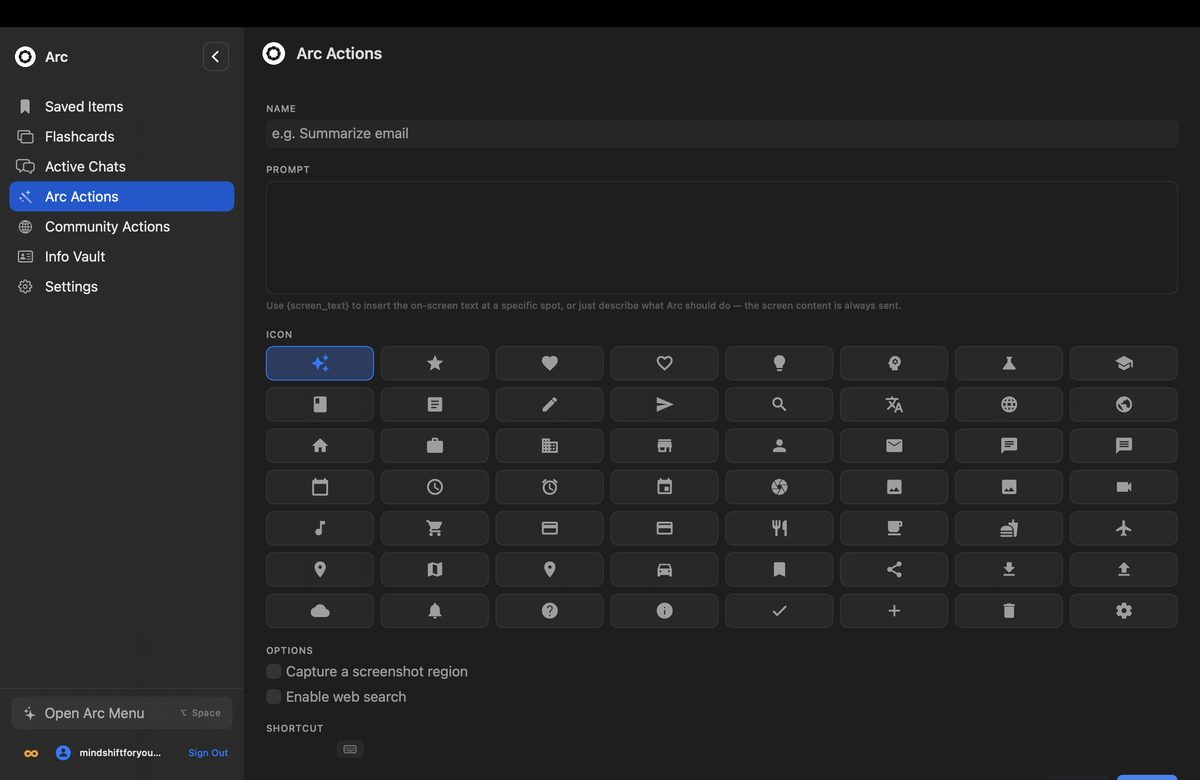Choose the trash can icon
1200x780 pixels.
(1009, 610)
